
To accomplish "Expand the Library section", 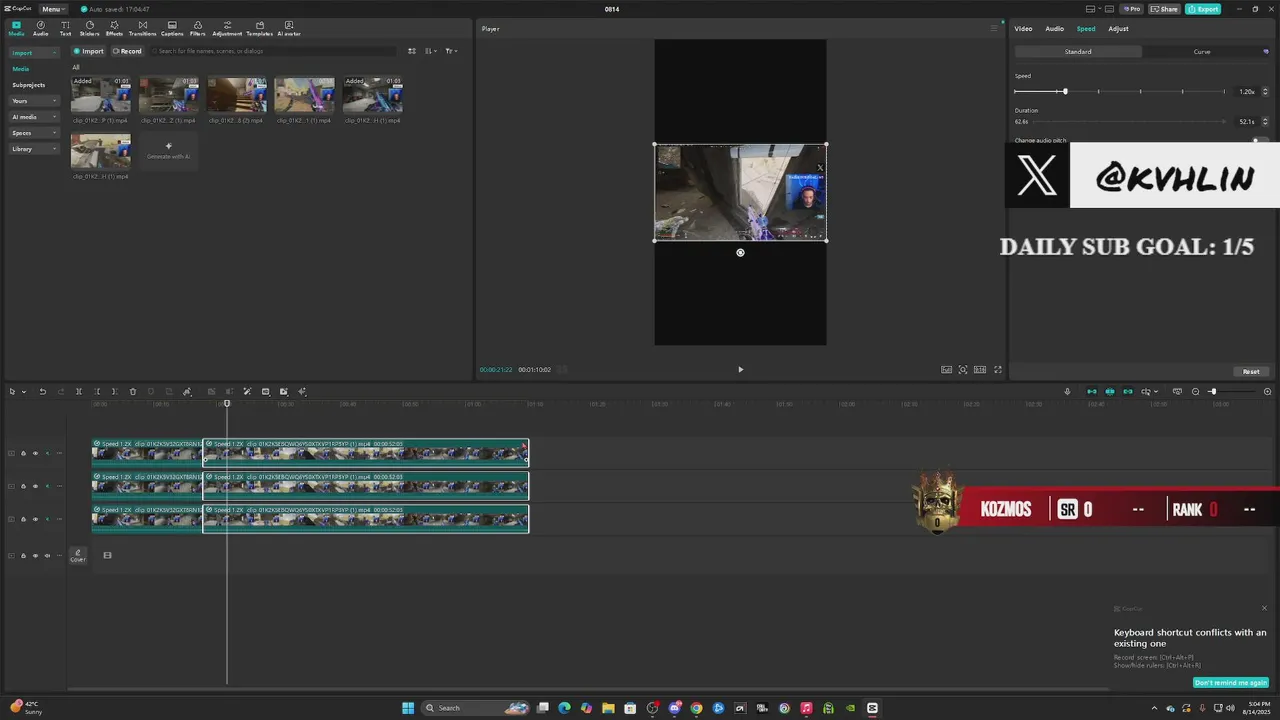I will click(x=35, y=149).
